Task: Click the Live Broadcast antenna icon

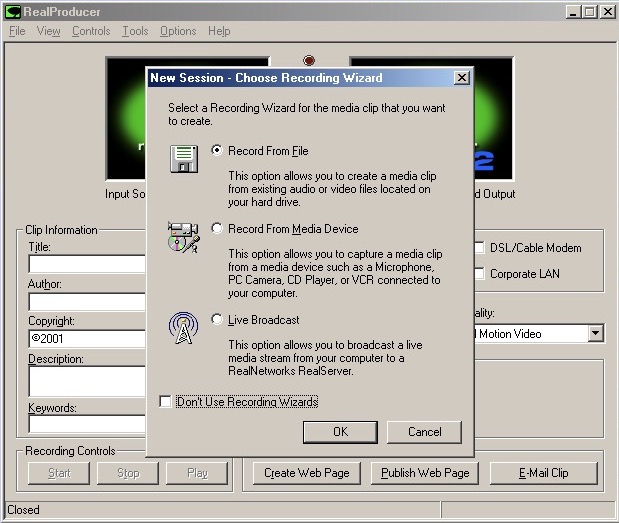Action: [184, 327]
